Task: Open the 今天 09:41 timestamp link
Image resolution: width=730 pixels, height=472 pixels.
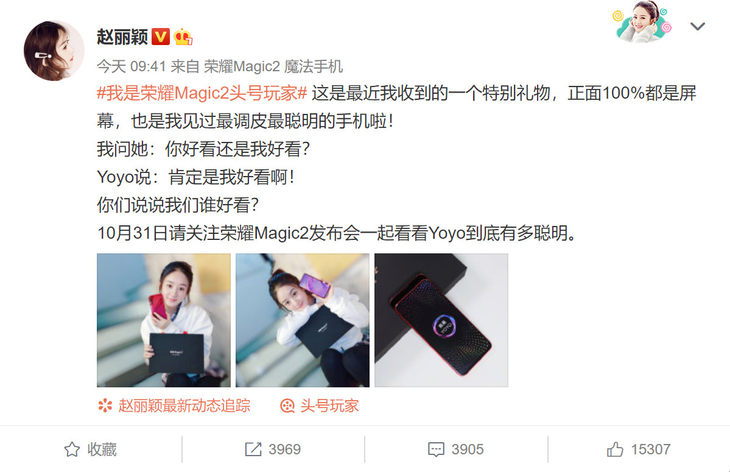Action: coord(131,67)
